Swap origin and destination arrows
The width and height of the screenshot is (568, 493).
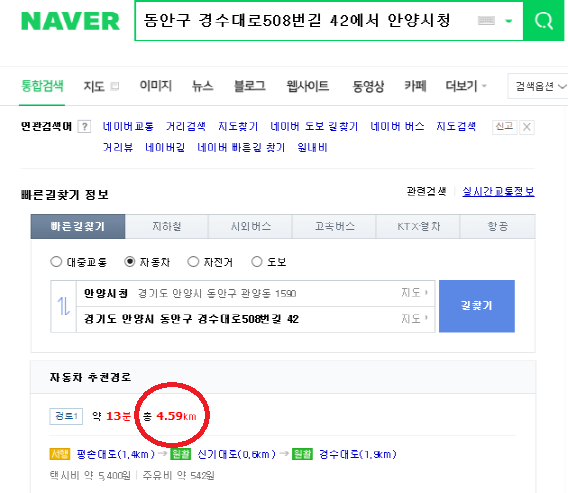point(64,306)
